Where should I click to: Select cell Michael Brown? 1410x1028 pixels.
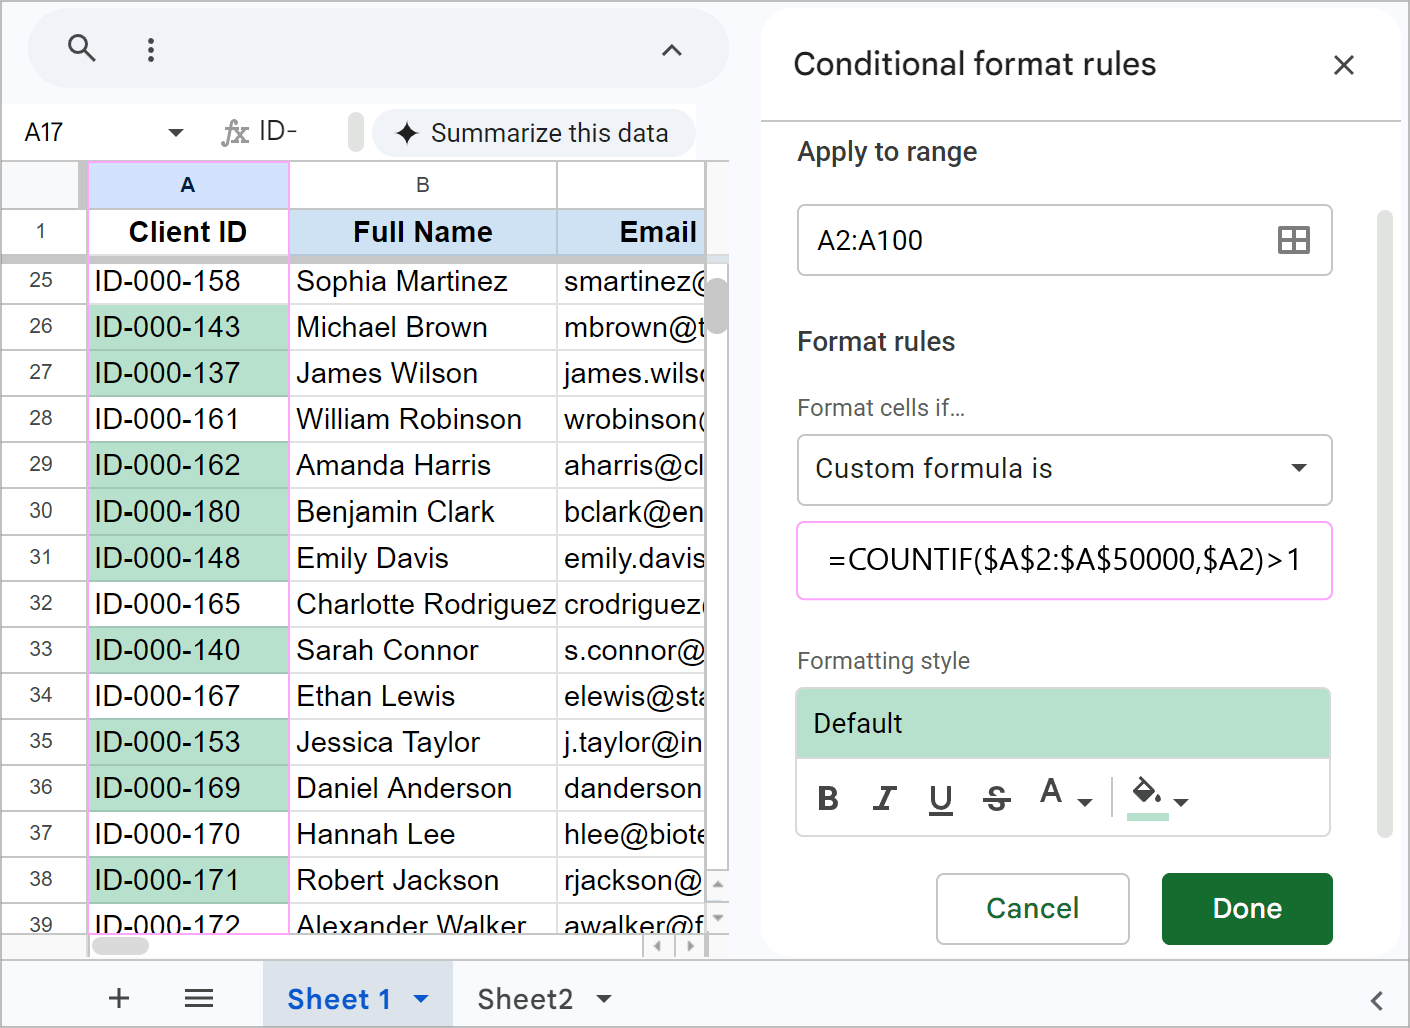(x=423, y=327)
